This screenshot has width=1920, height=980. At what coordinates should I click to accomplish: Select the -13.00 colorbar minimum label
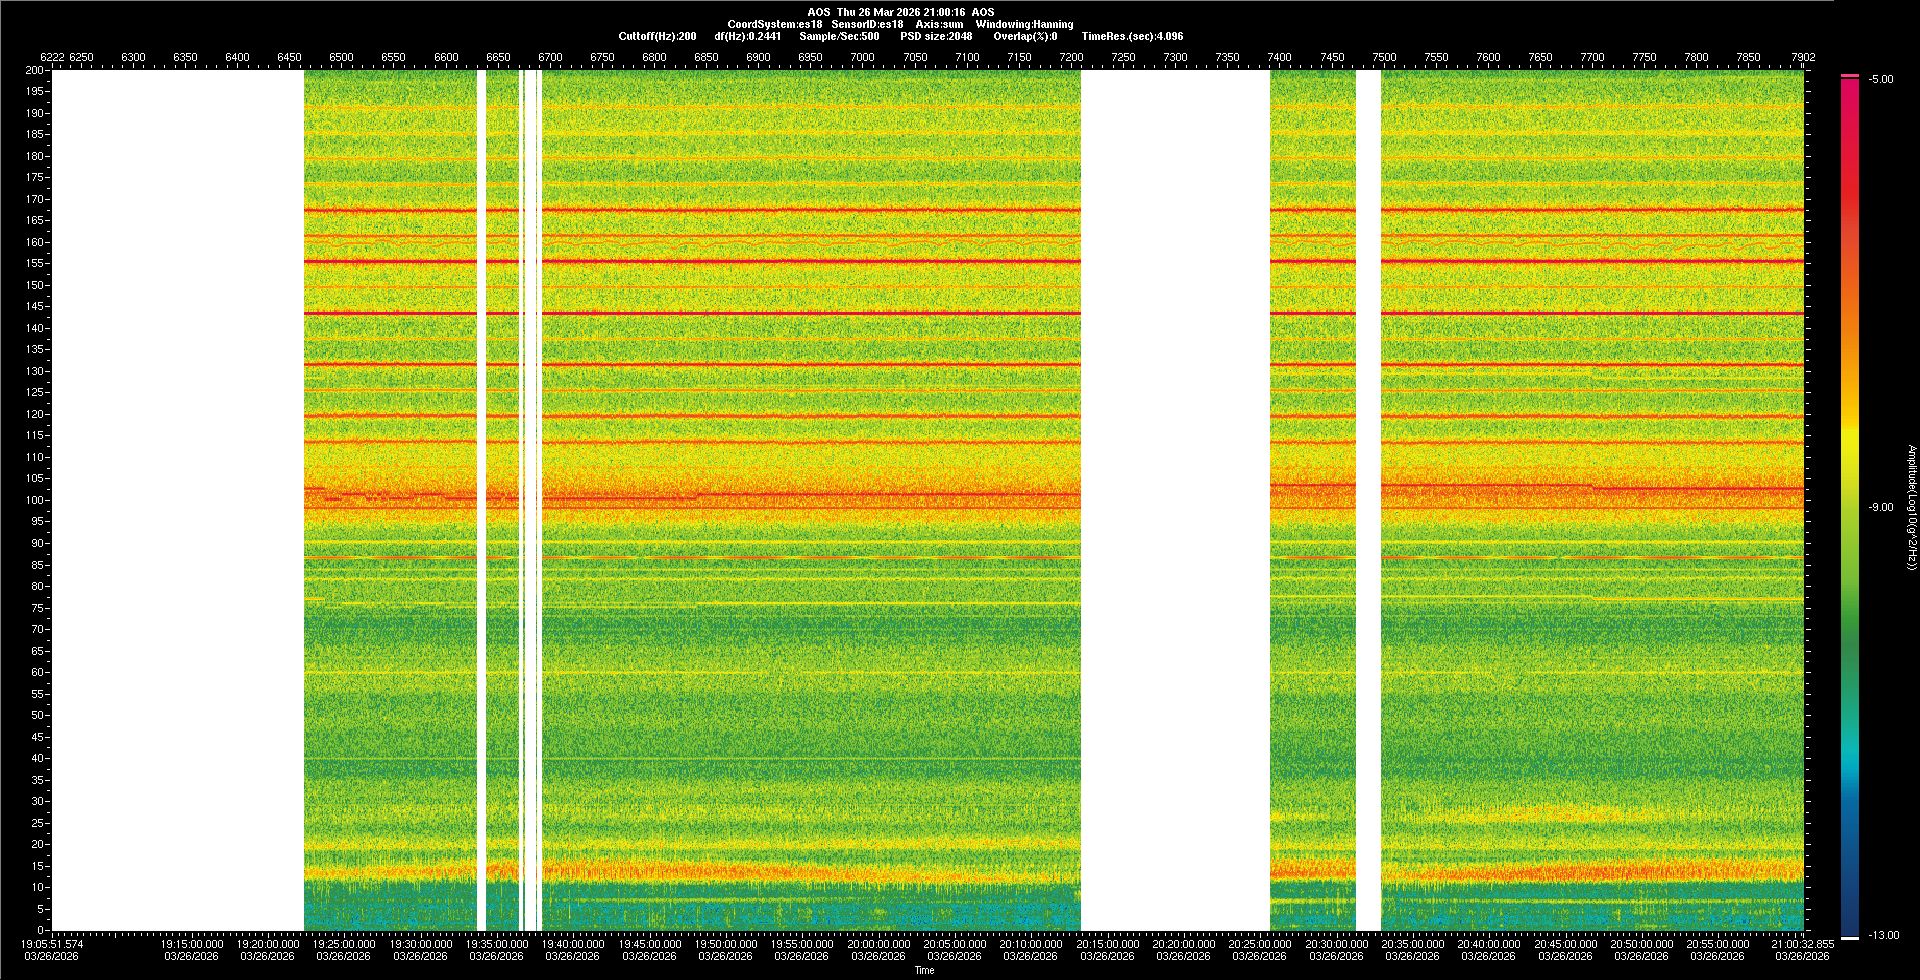pyautogui.click(x=1882, y=936)
